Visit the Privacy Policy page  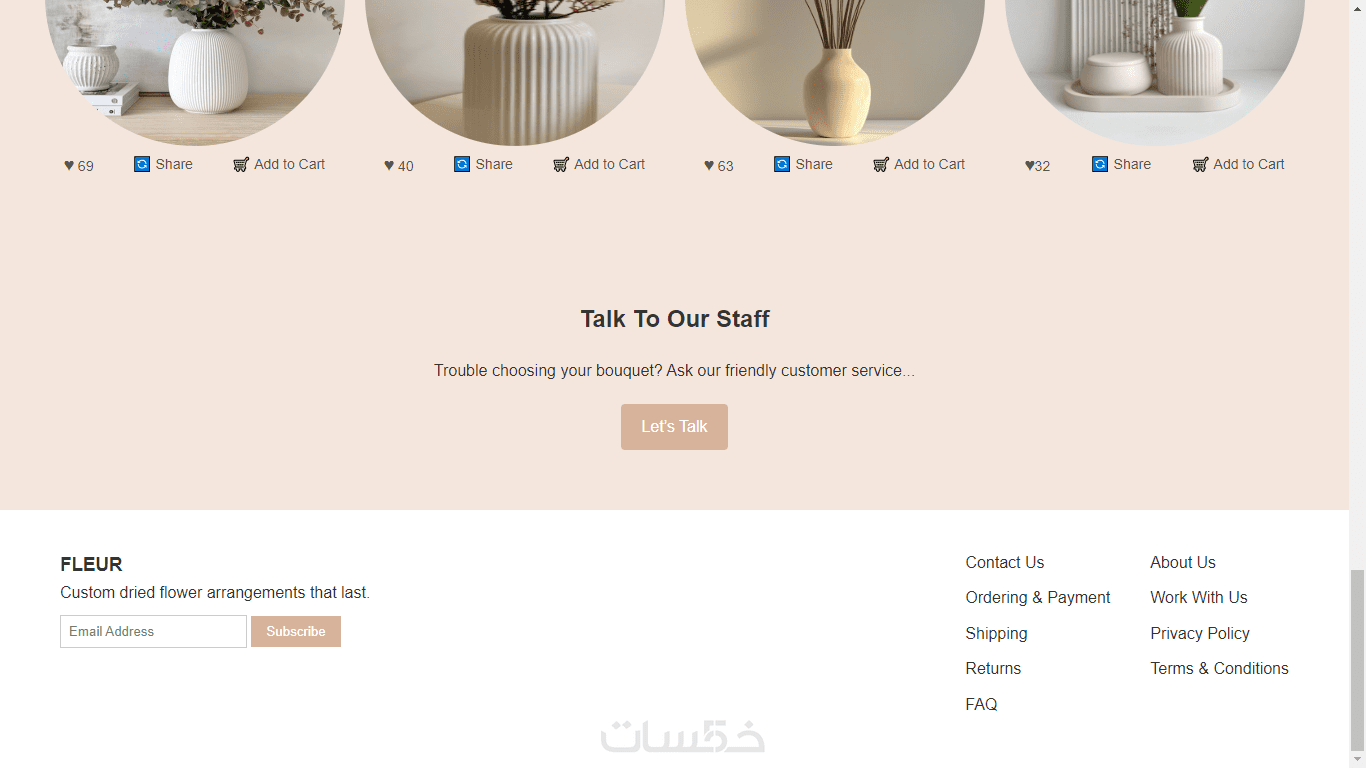click(x=1199, y=633)
